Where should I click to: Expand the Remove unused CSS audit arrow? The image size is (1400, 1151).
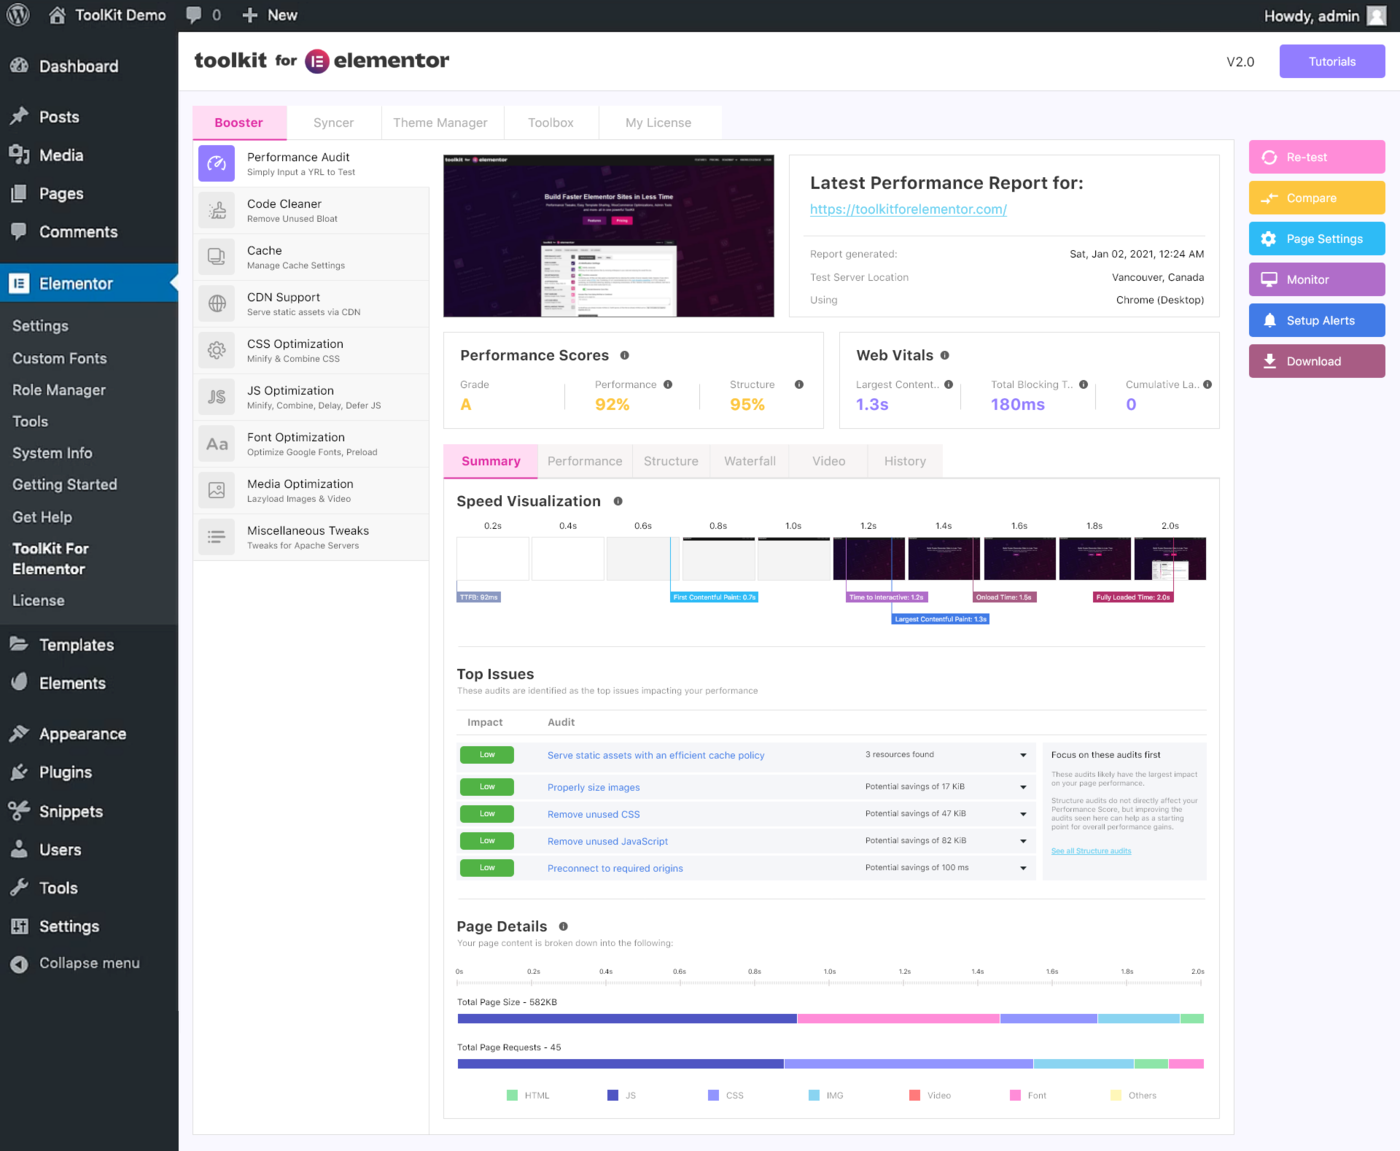(x=1023, y=814)
